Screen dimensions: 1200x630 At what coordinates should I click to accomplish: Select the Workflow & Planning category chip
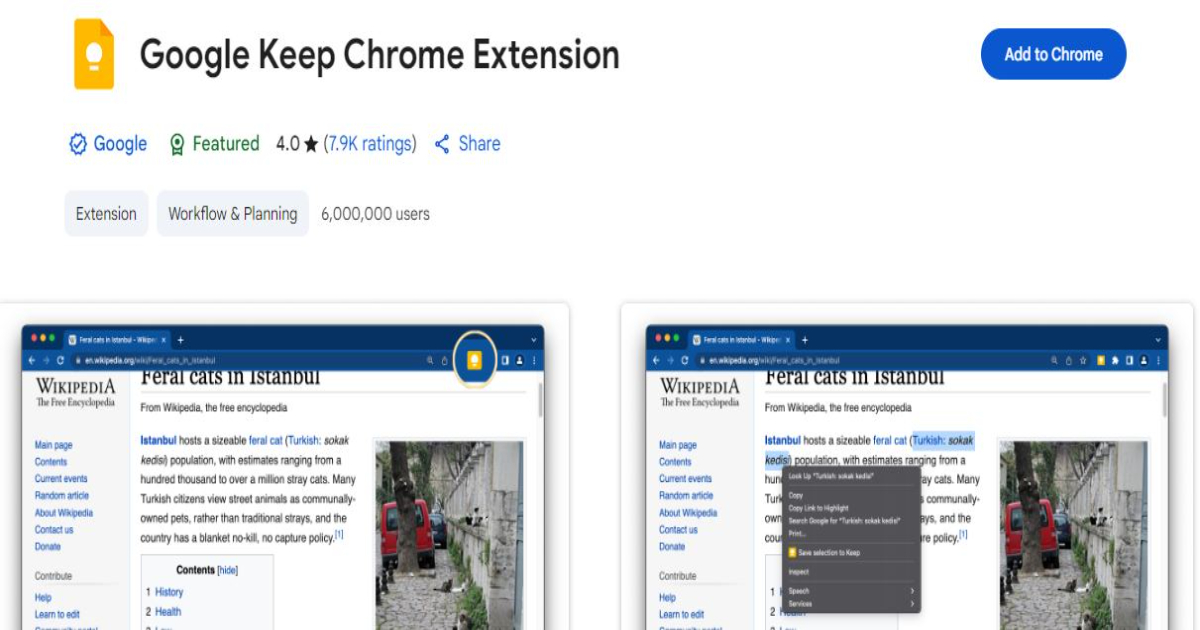(x=233, y=214)
